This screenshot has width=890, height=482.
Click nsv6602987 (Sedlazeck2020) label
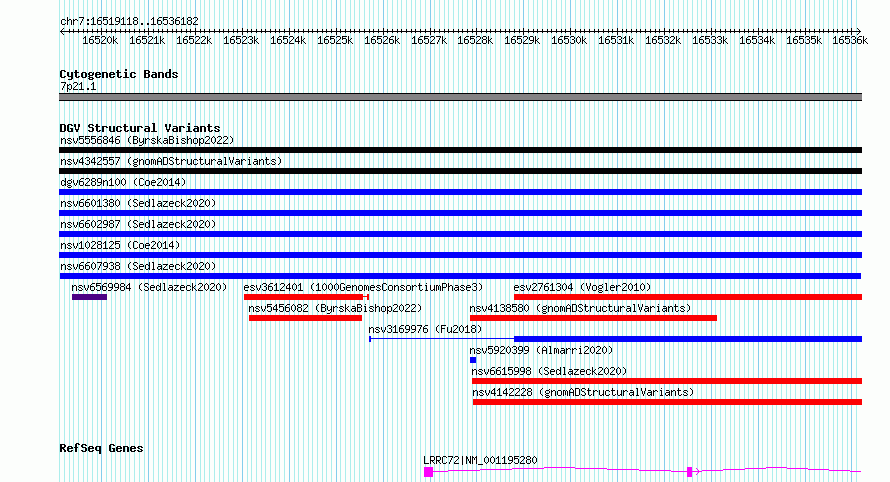(138, 224)
